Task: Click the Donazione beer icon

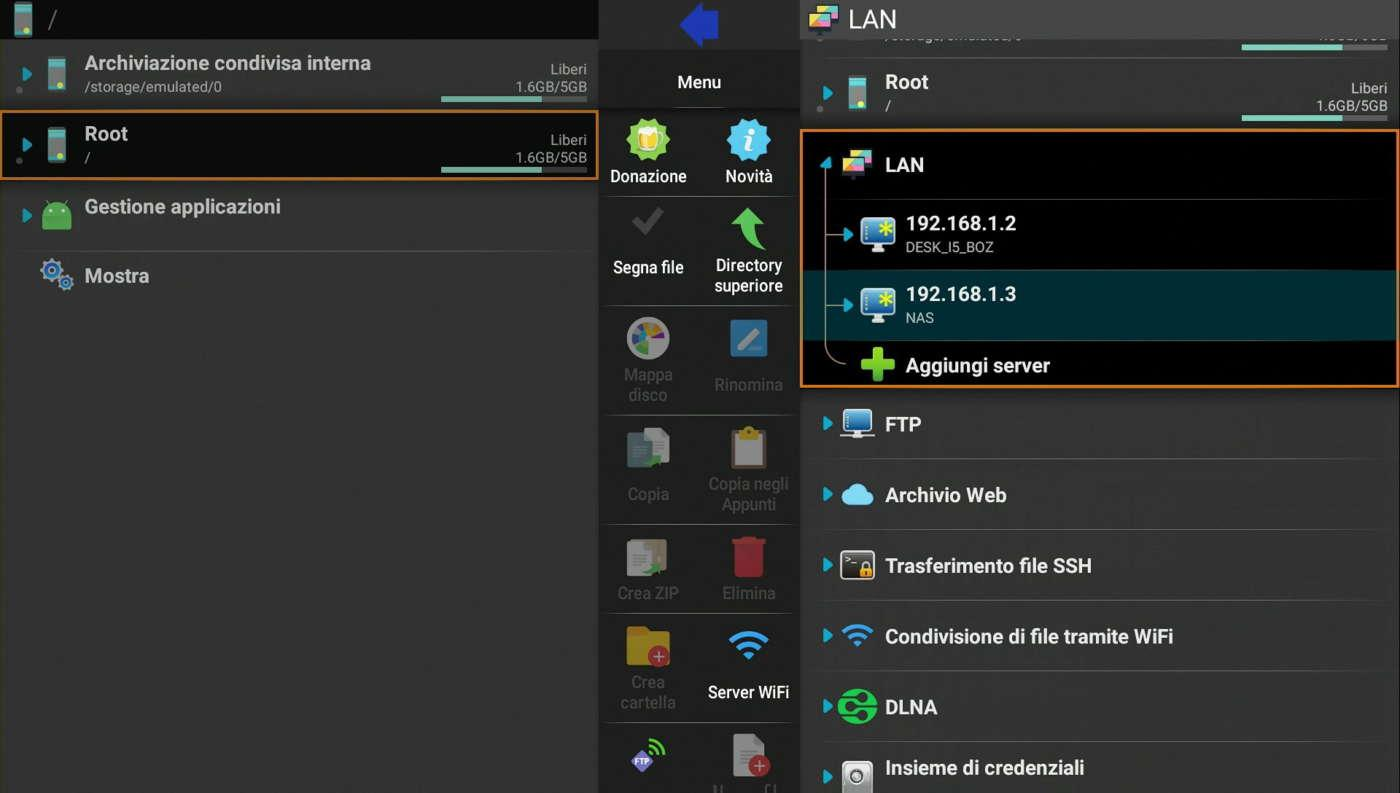Action: [x=648, y=140]
